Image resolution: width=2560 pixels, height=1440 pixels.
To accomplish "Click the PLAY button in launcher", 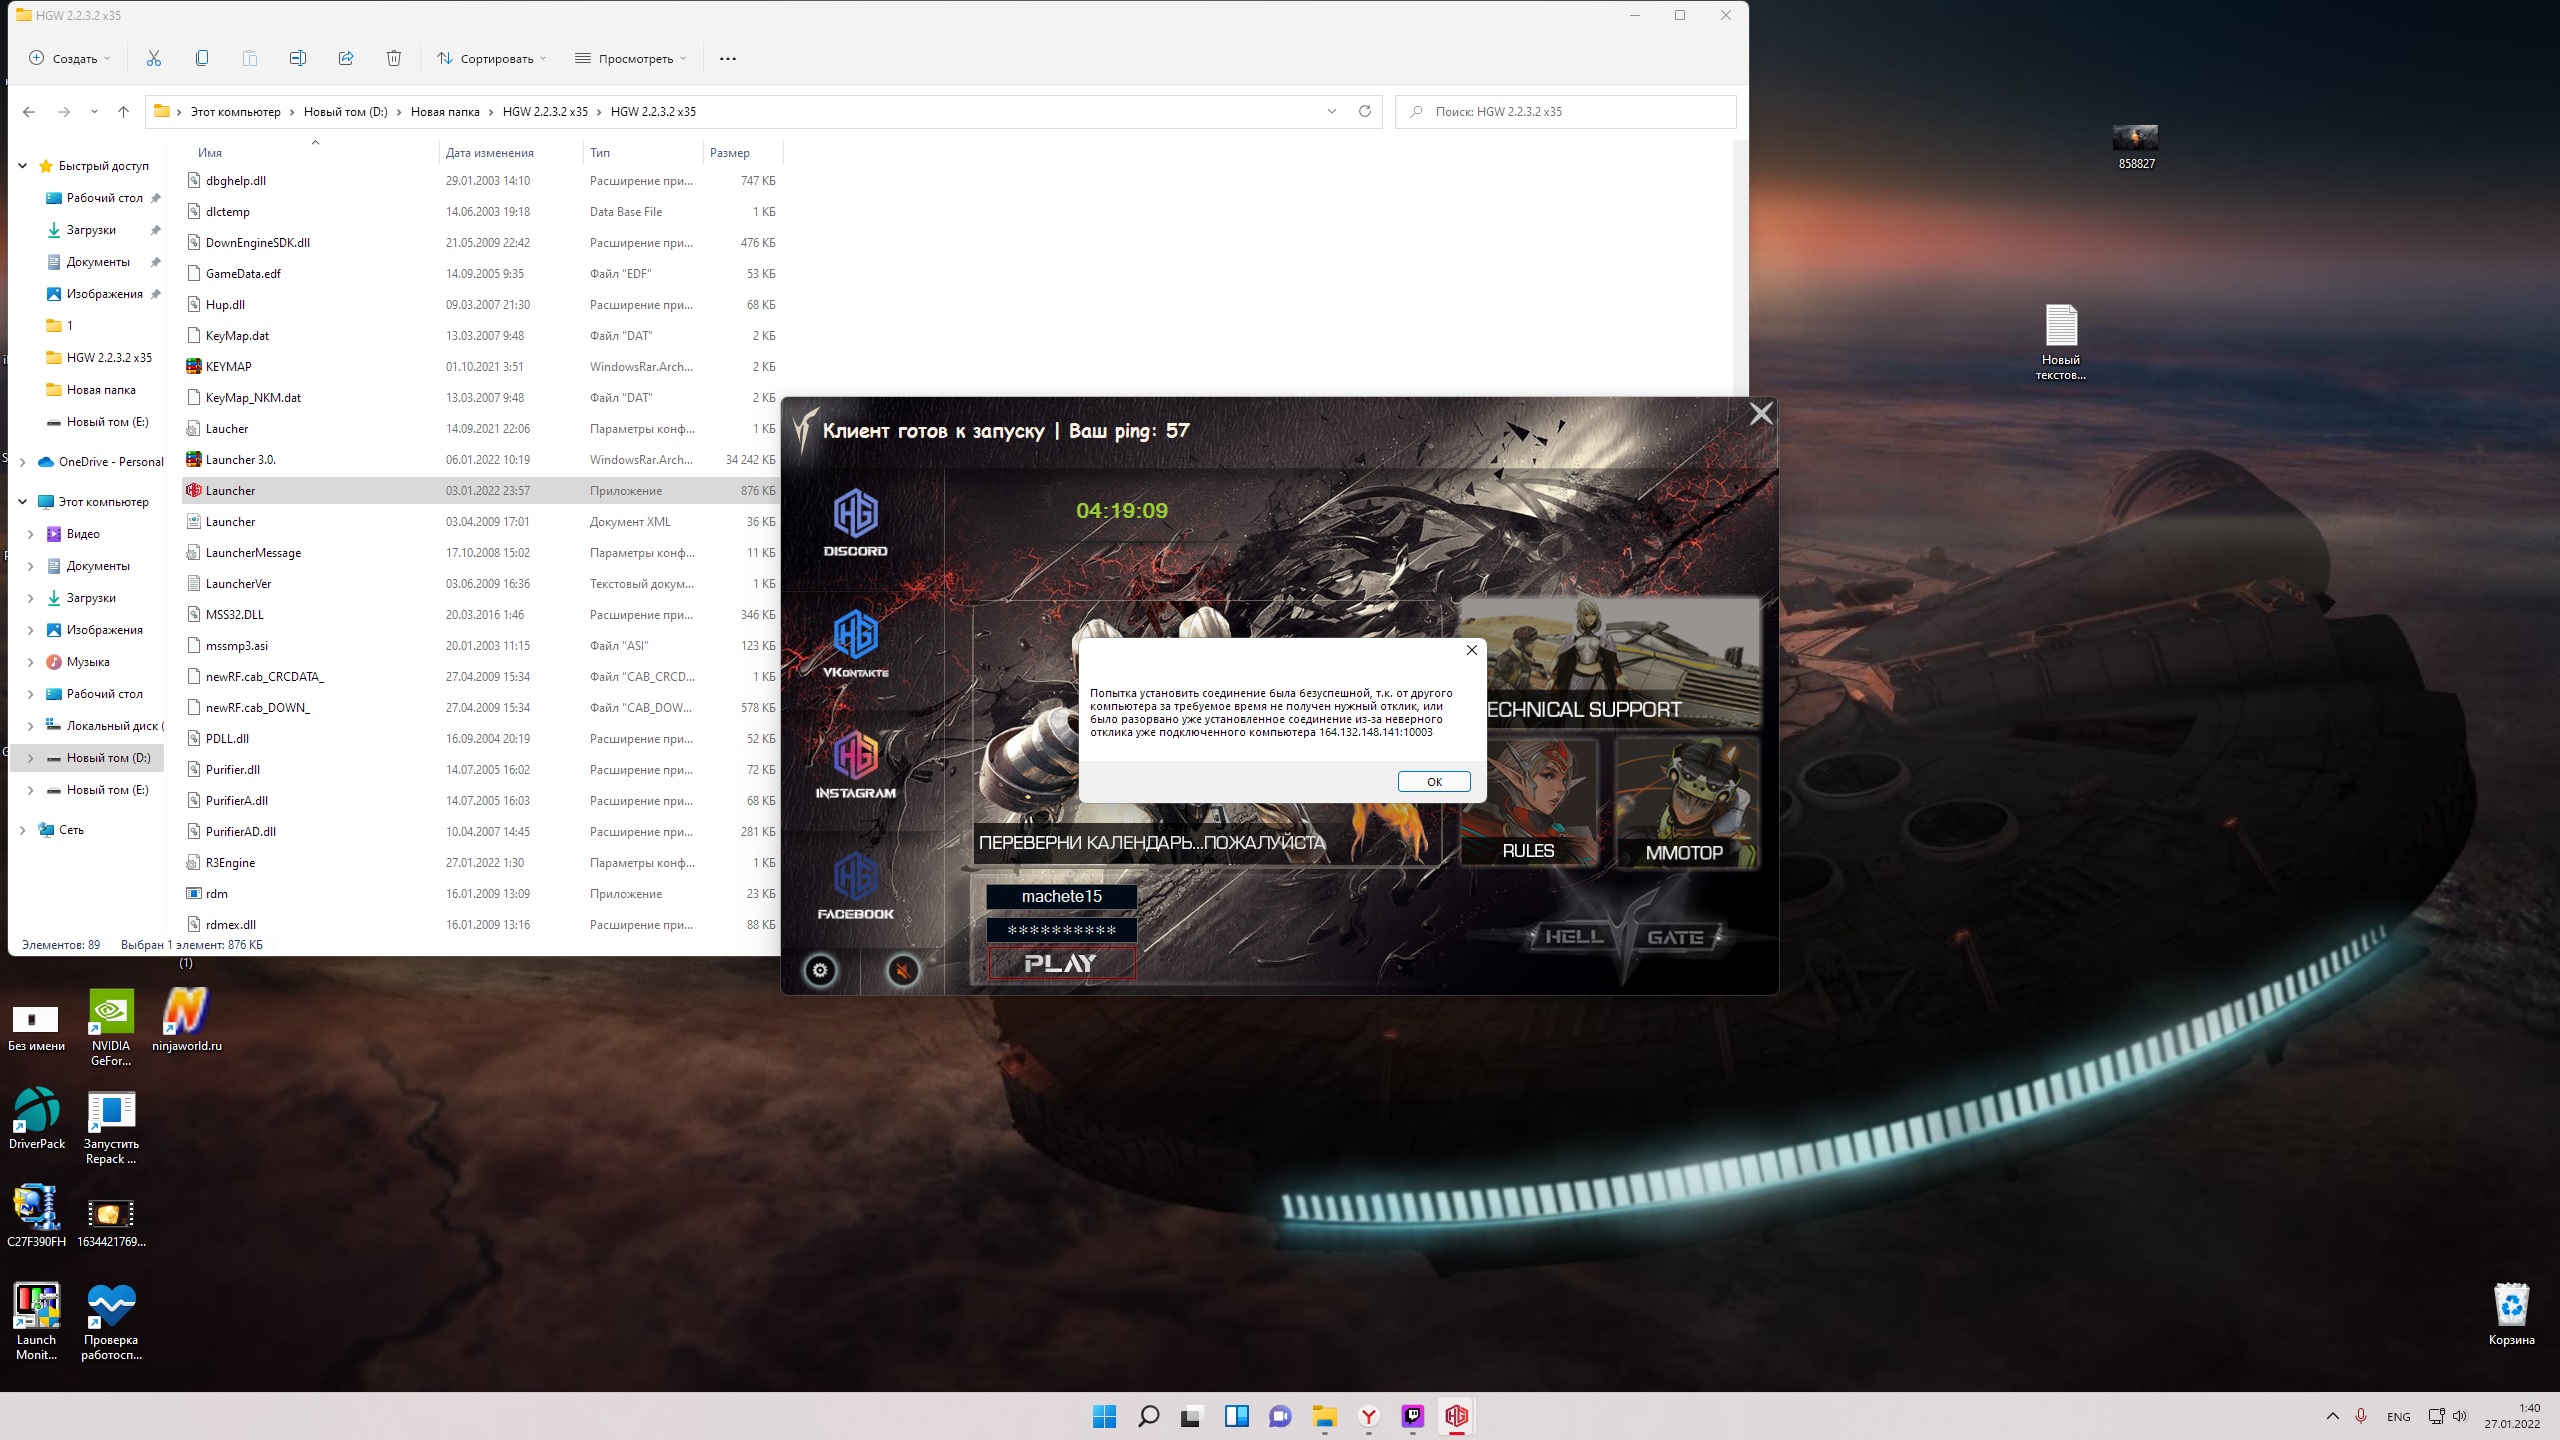I will click(1061, 963).
